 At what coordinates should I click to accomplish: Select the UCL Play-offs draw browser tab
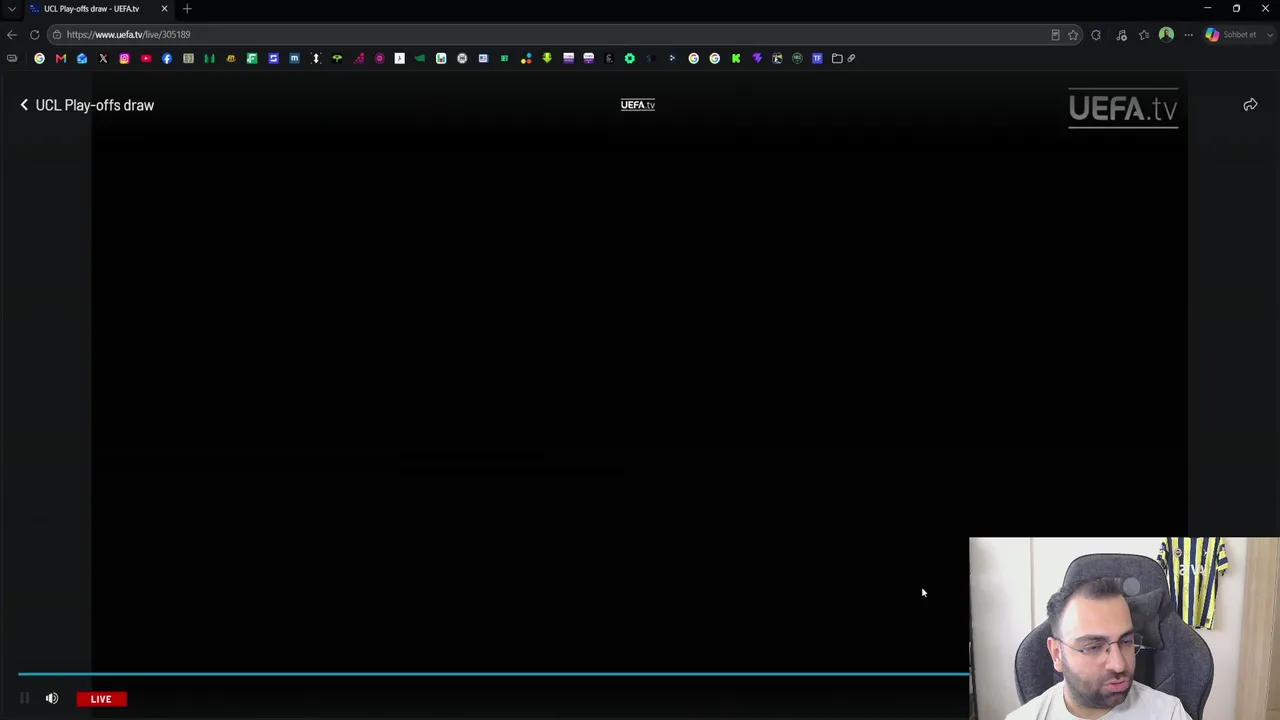97,9
